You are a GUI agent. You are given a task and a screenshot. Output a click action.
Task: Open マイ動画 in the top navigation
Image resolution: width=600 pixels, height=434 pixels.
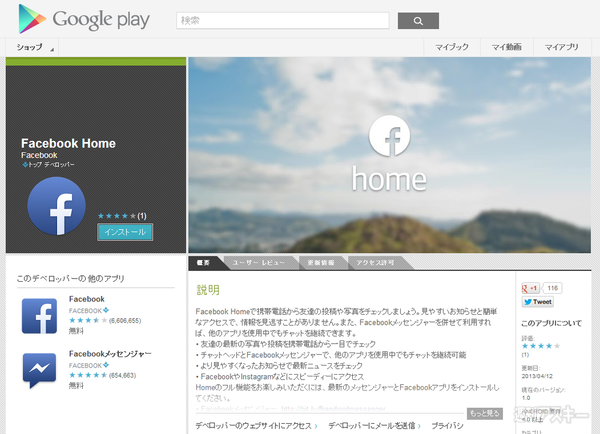pyautogui.click(x=507, y=47)
